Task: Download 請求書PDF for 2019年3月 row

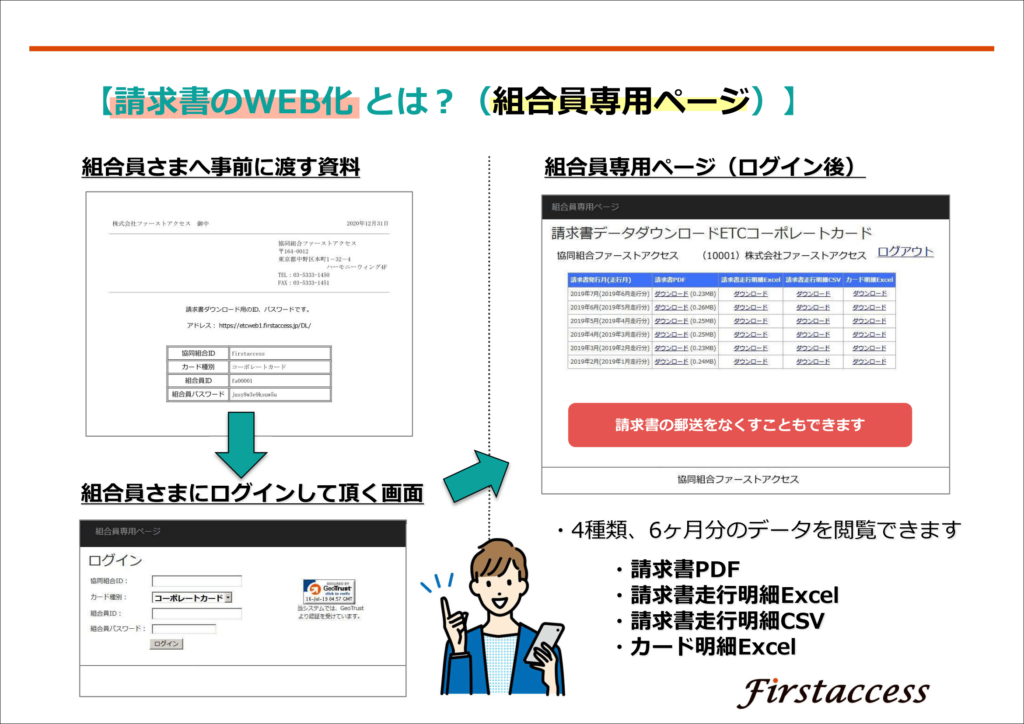Action: (x=671, y=348)
